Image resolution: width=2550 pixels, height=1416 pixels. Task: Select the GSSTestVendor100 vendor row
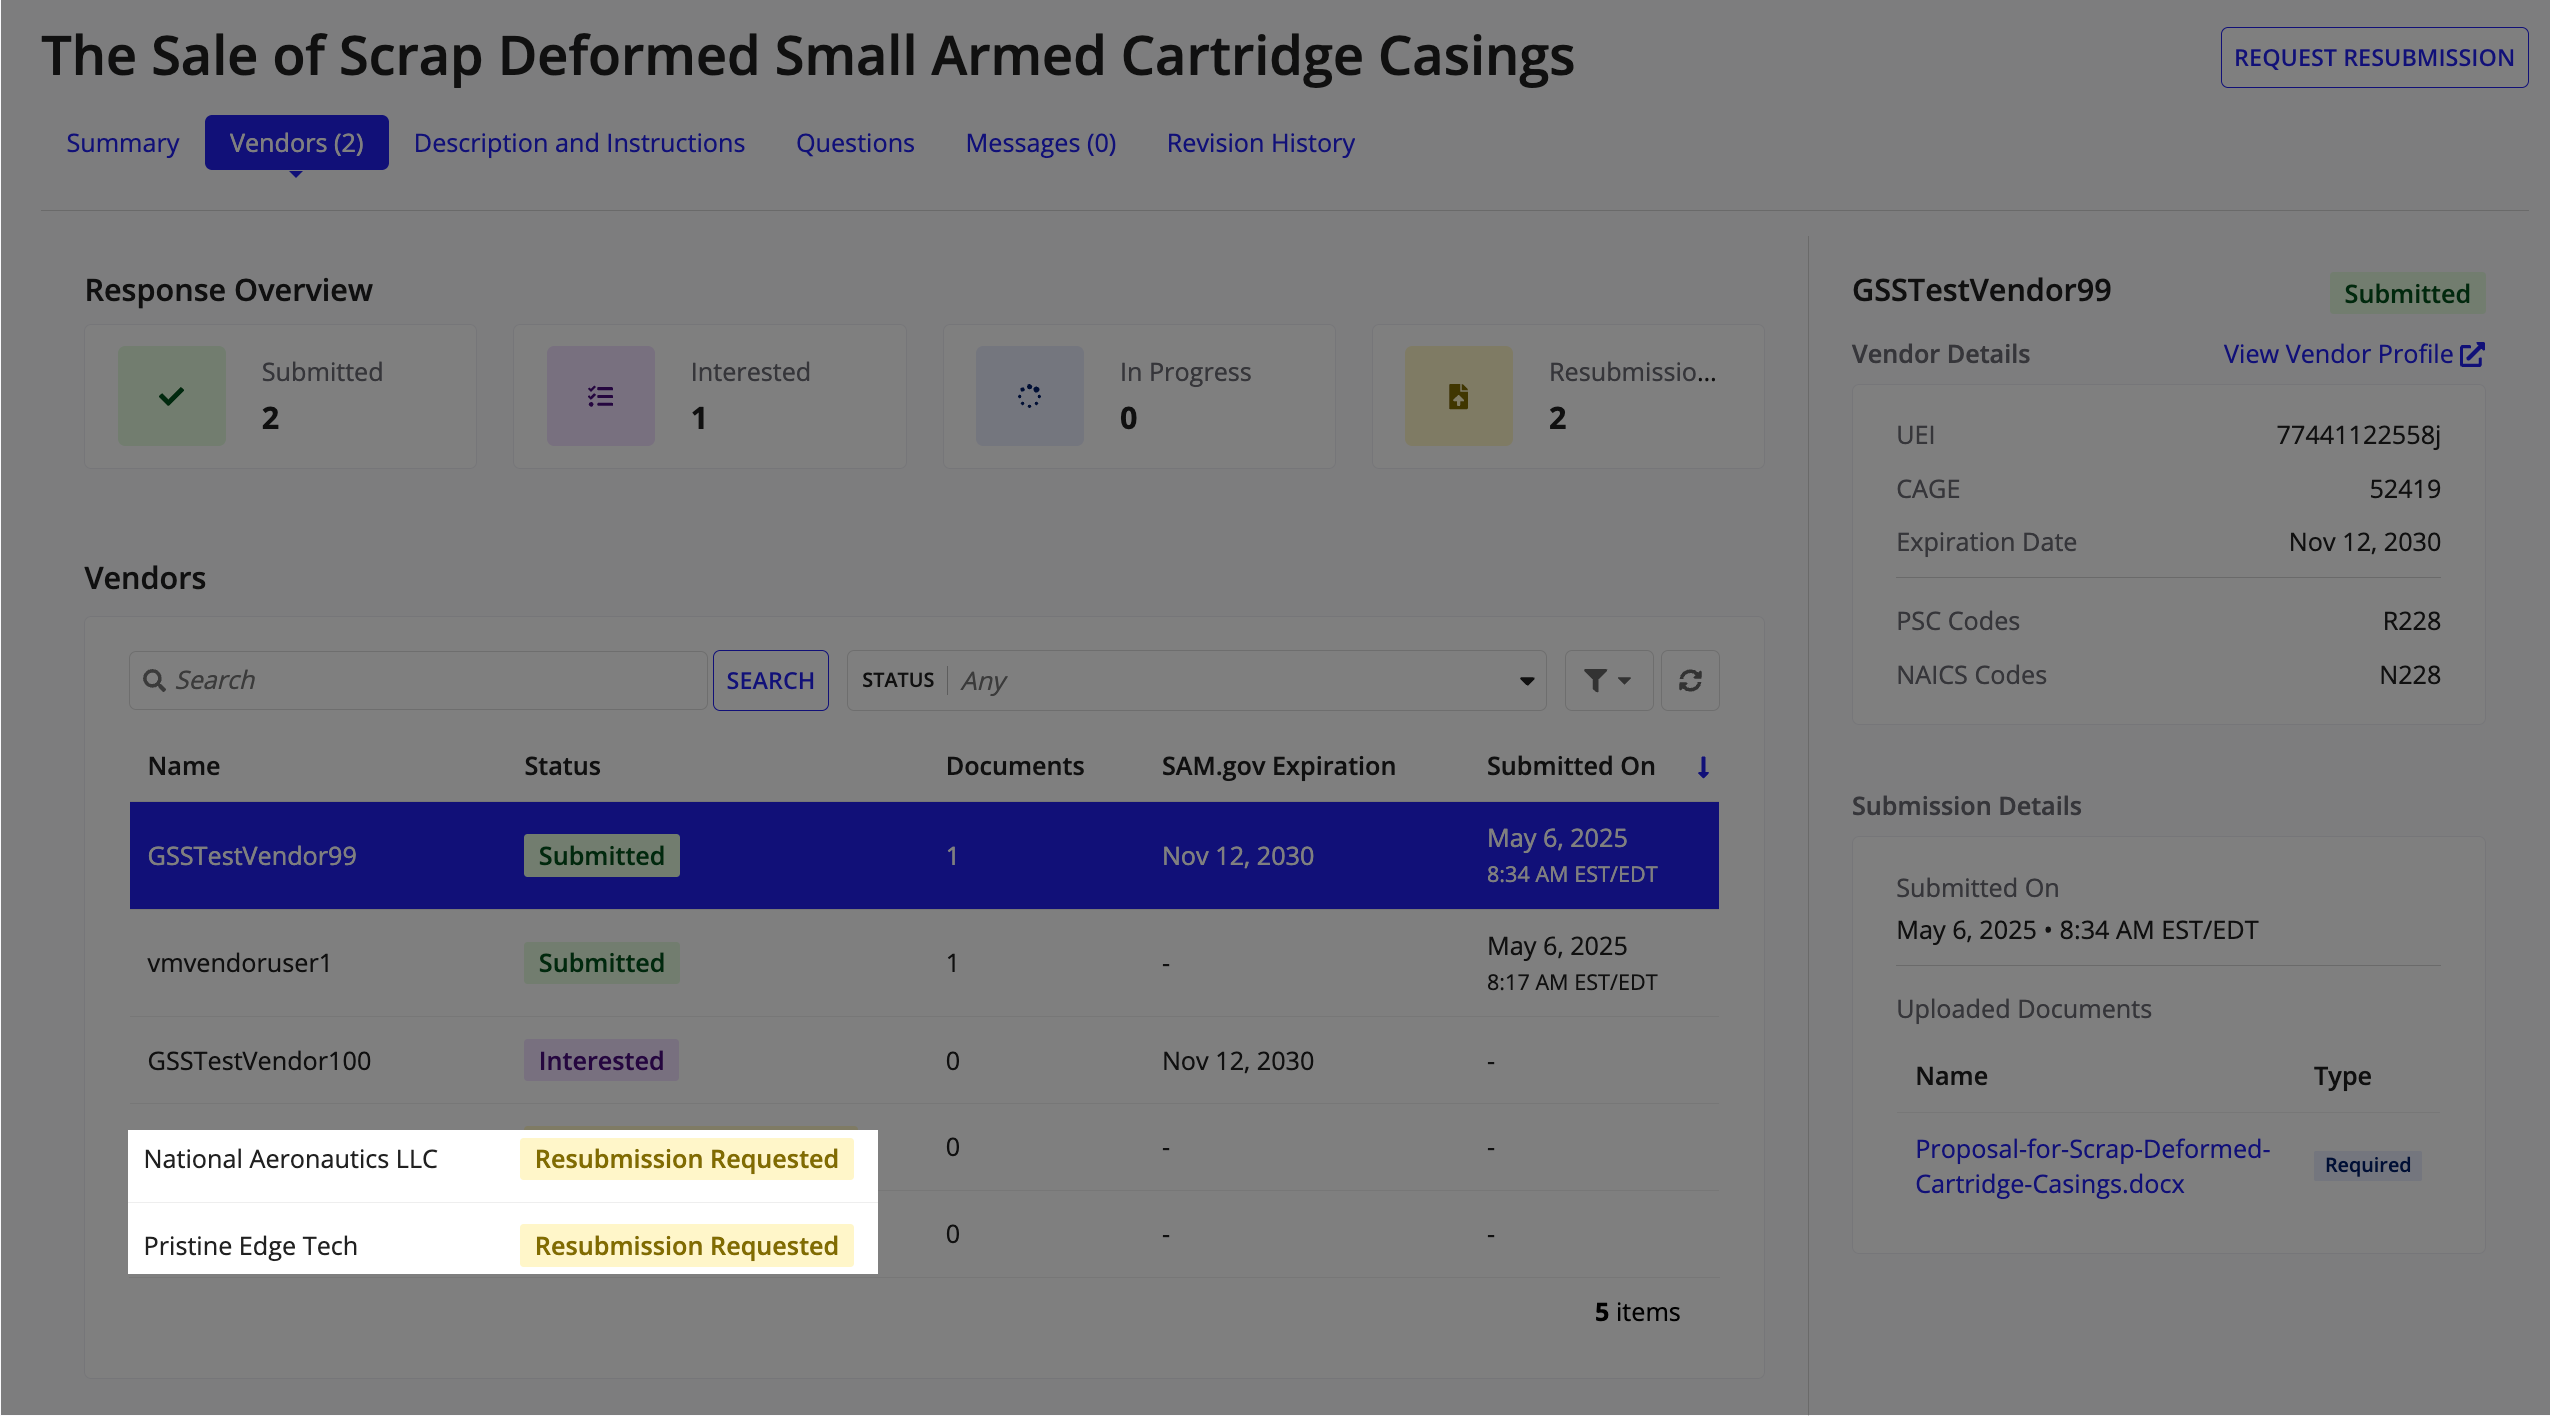pos(924,1061)
